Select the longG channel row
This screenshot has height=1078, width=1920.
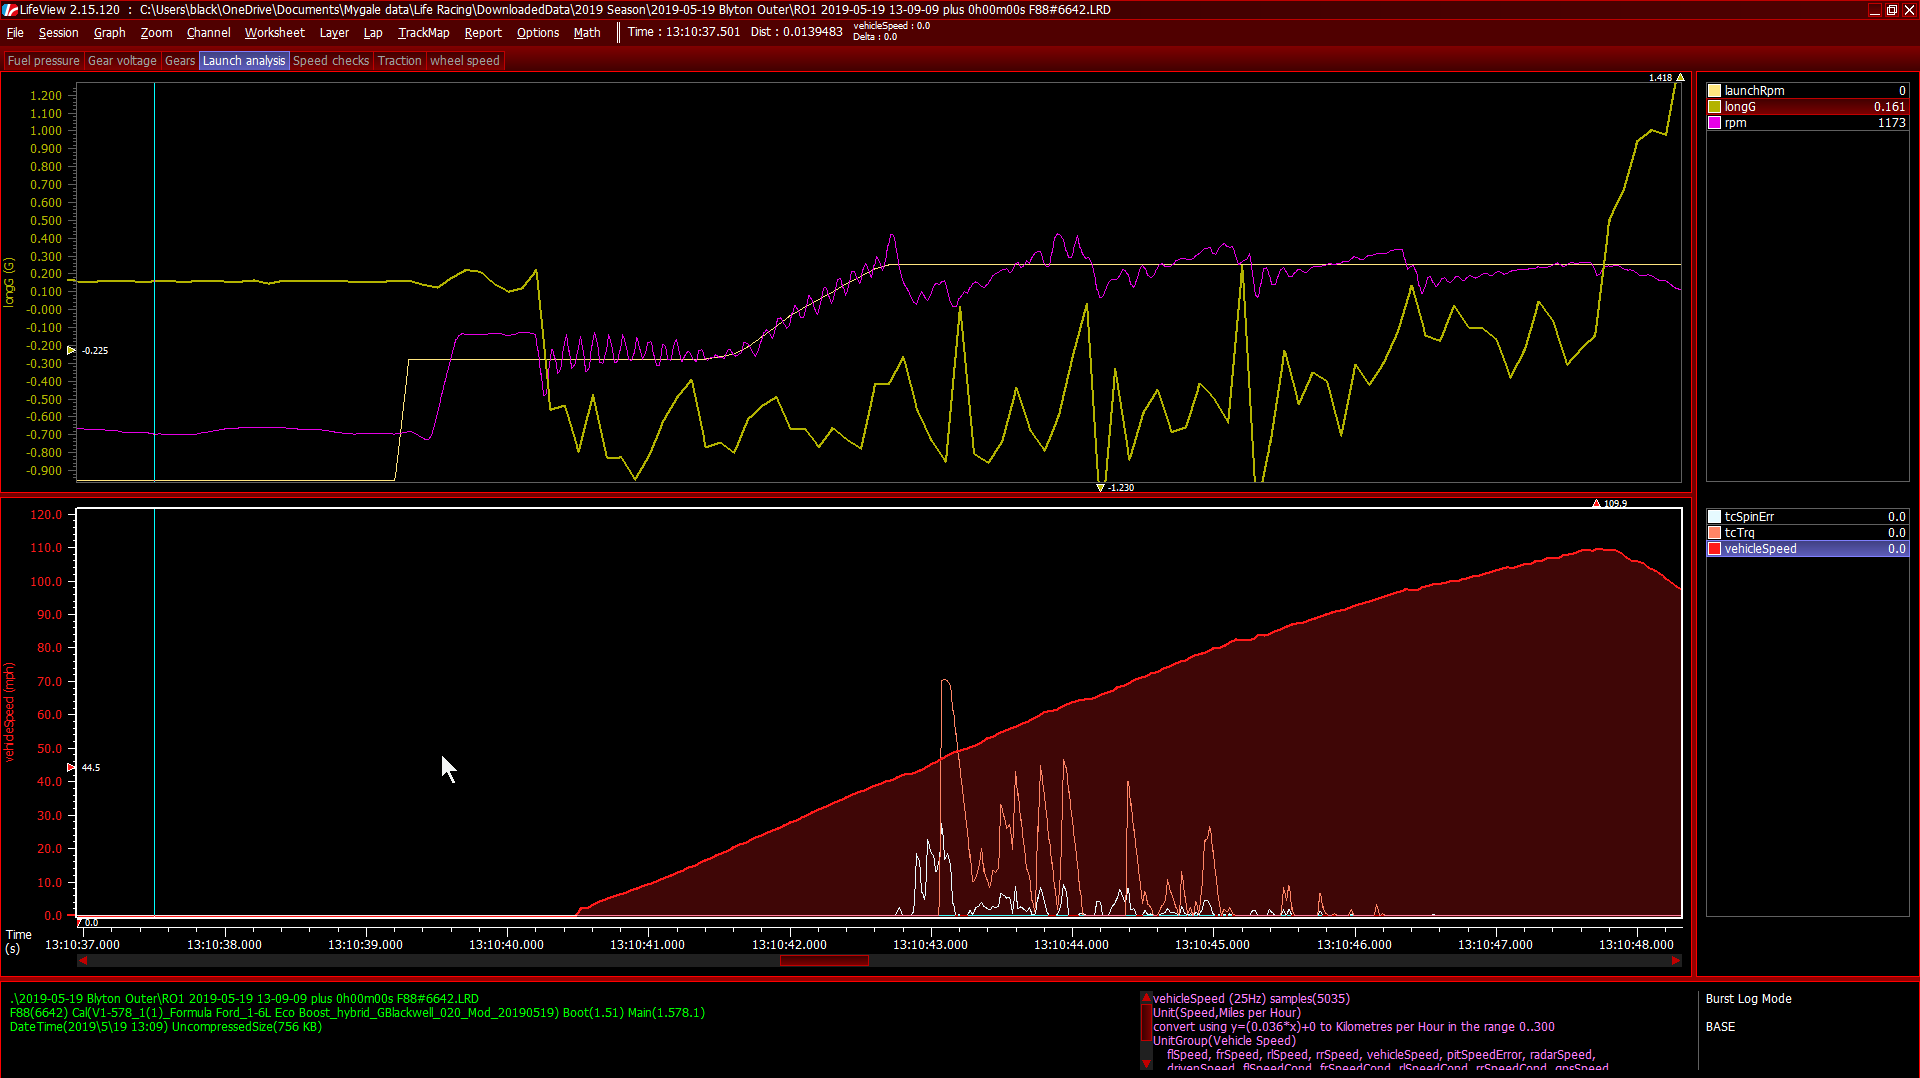point(1808,107)
